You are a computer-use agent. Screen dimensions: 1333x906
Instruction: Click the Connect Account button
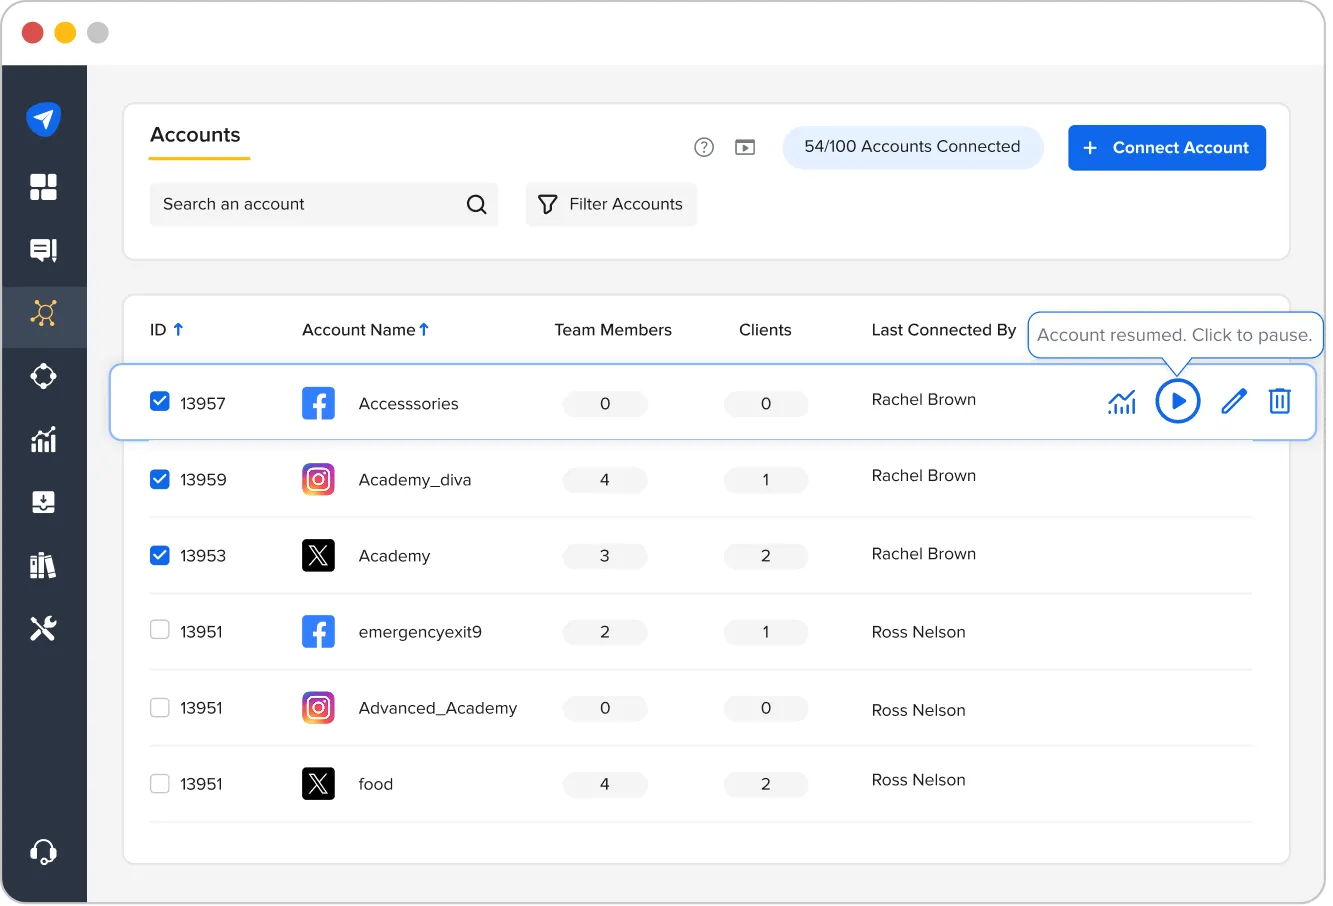click(1166, 147)
